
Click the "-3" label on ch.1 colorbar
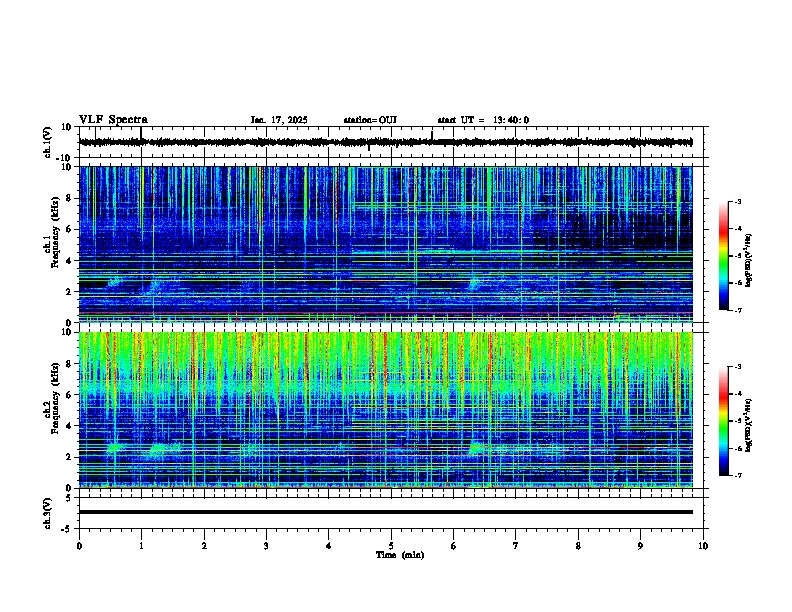pyautogui.click(x=738, y=201)
